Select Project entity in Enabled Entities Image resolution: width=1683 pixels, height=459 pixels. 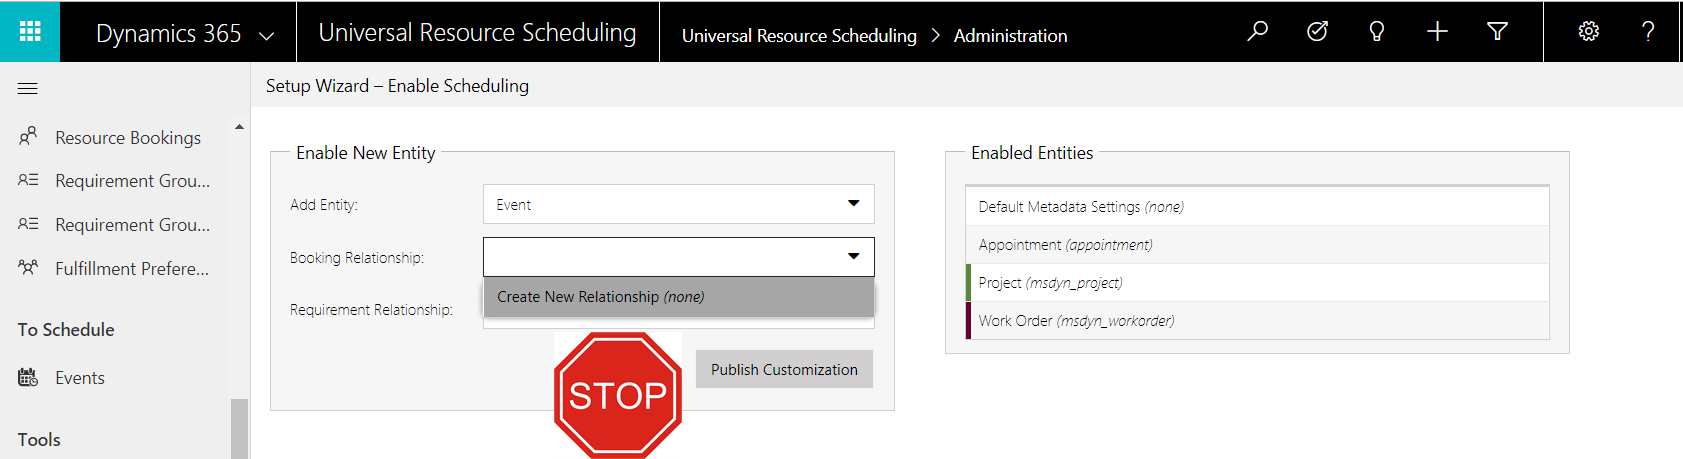click(1050, 283)
